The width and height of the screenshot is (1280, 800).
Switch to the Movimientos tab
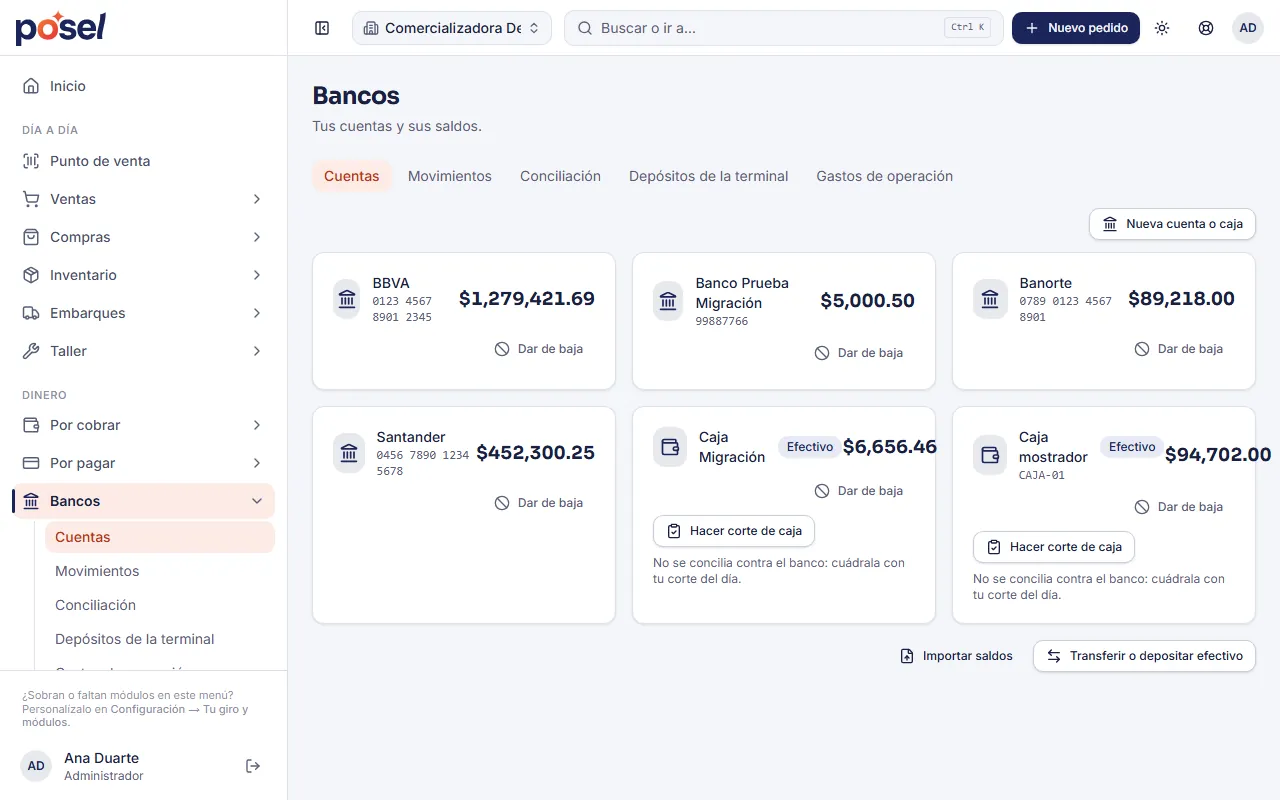[x=450, y=176]
